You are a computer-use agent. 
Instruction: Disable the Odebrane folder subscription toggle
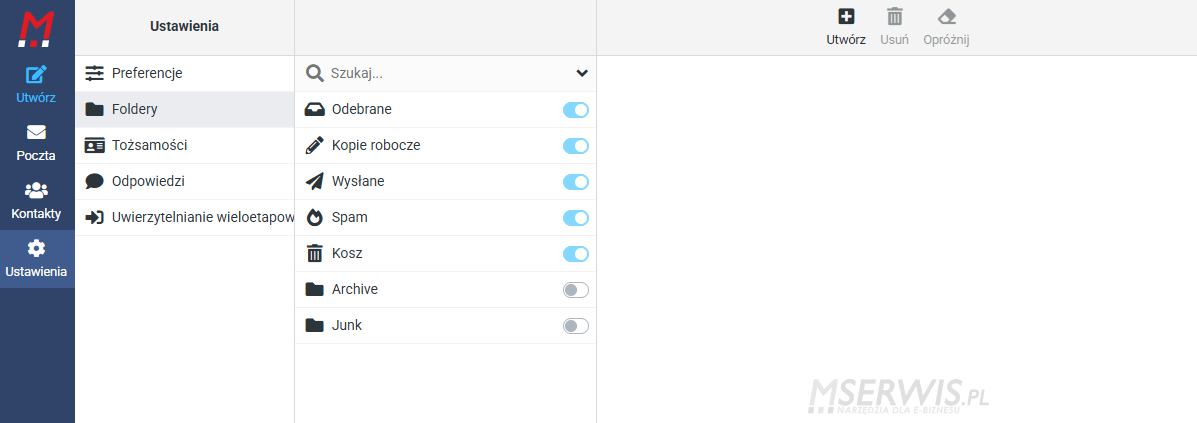click(x=576, y=110)
